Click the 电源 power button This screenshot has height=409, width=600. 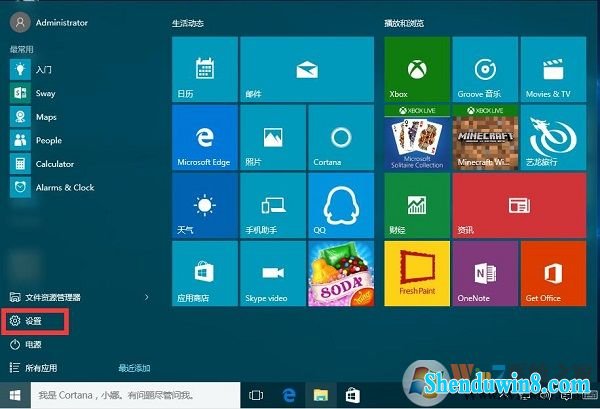tap(26, 345)
